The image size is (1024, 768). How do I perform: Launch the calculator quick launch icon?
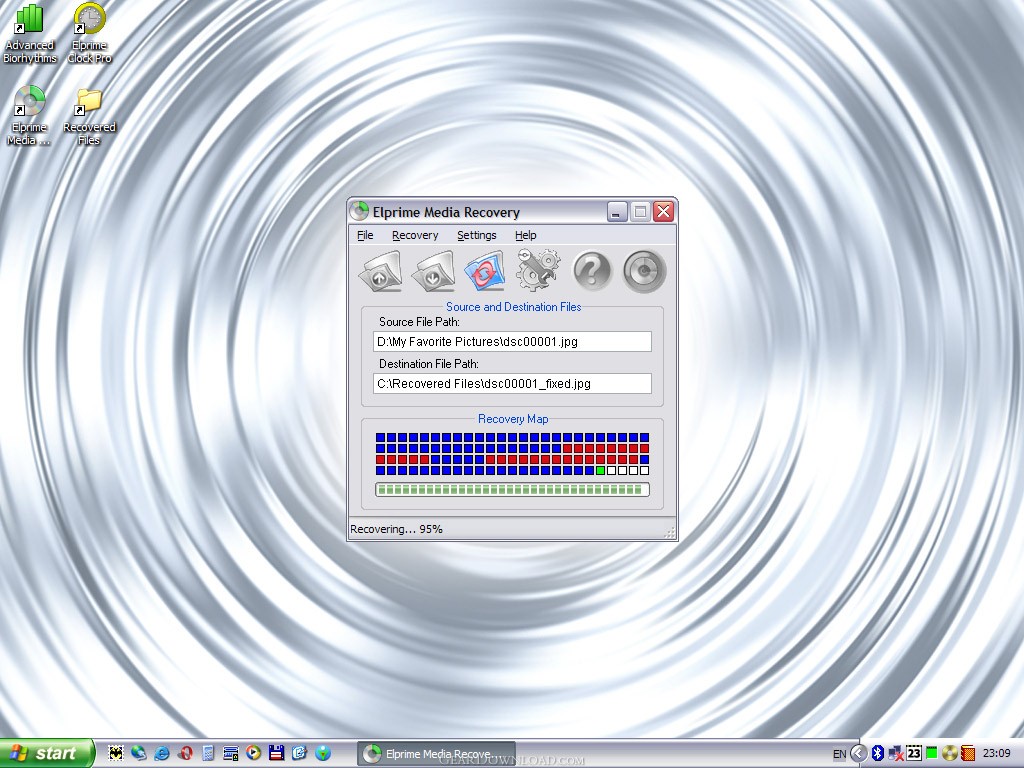click(x=208, y=753)
